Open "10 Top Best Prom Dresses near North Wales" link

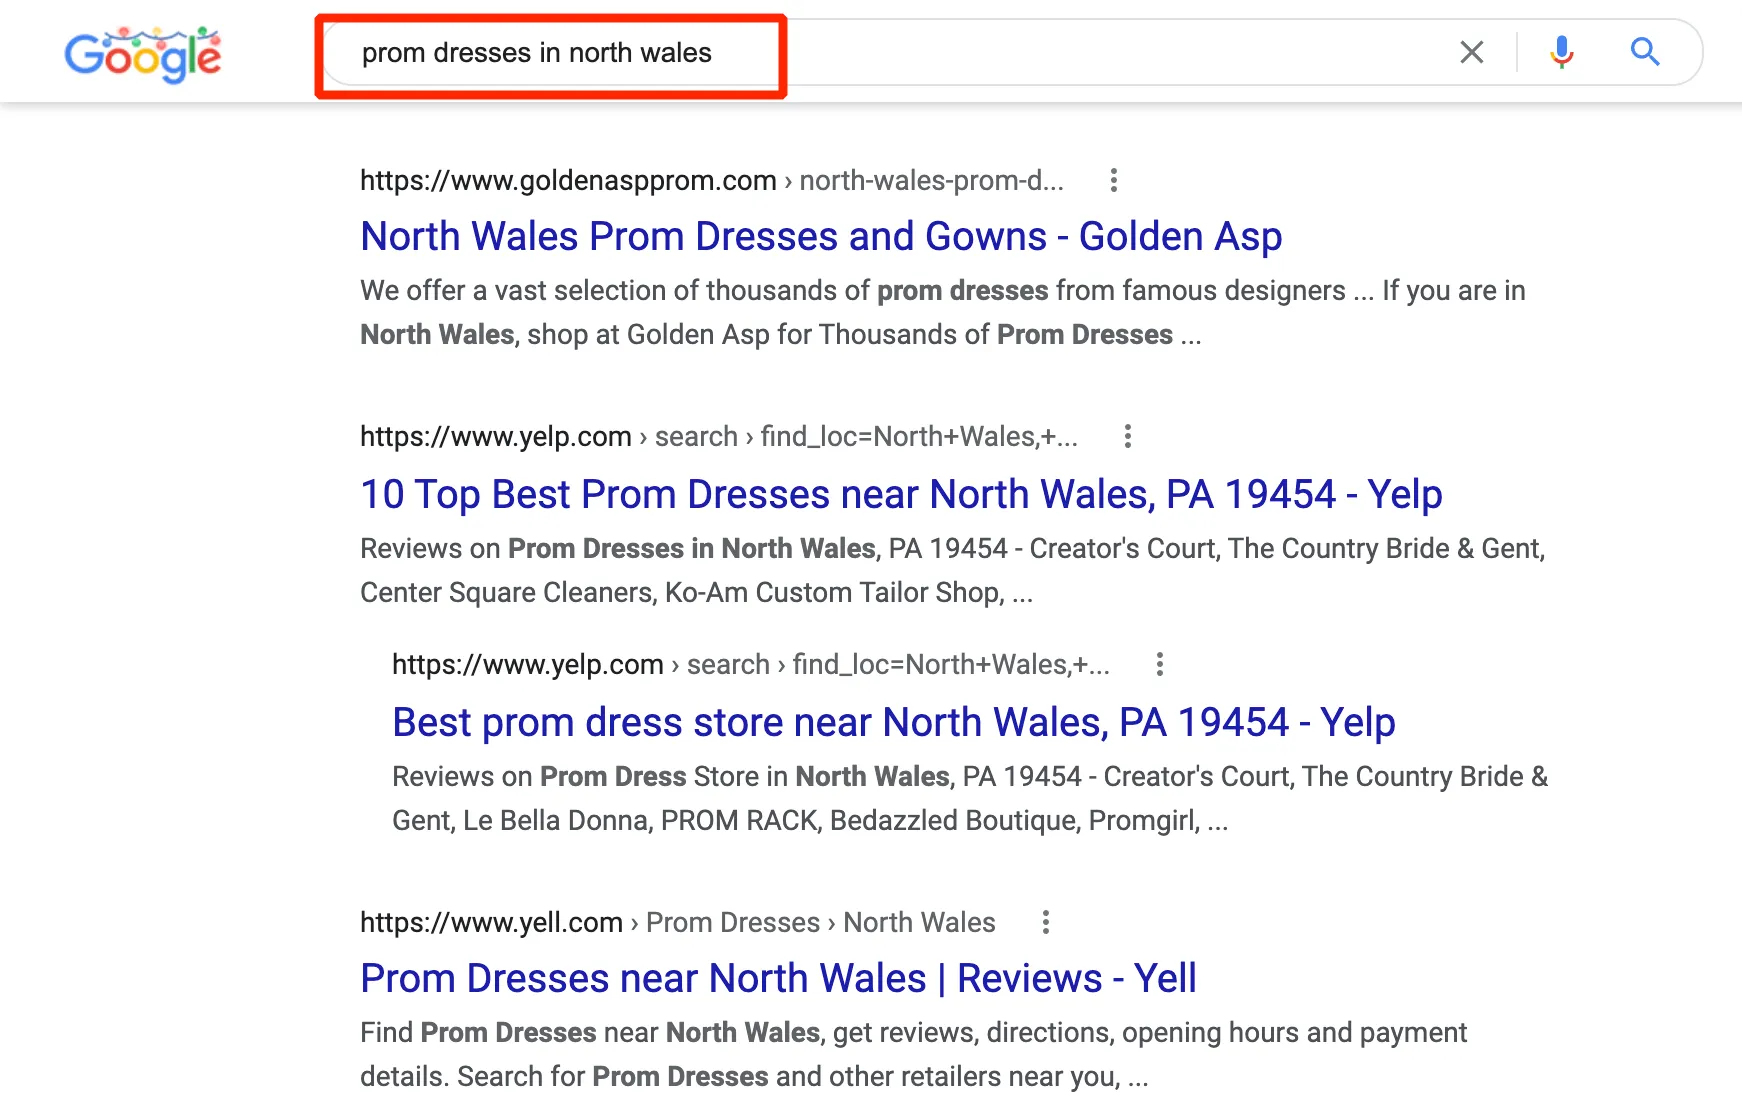tap(900, 495)
